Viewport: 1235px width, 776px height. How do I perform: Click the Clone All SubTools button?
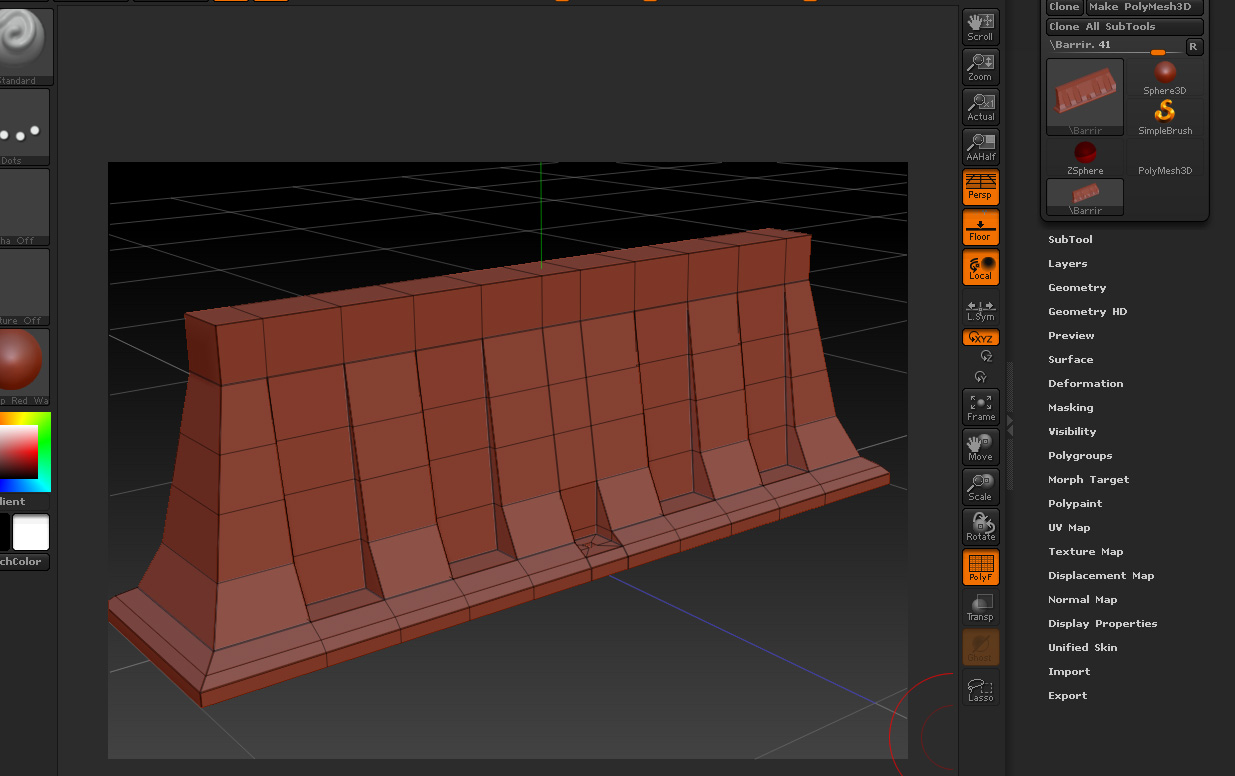[1123, 27]
